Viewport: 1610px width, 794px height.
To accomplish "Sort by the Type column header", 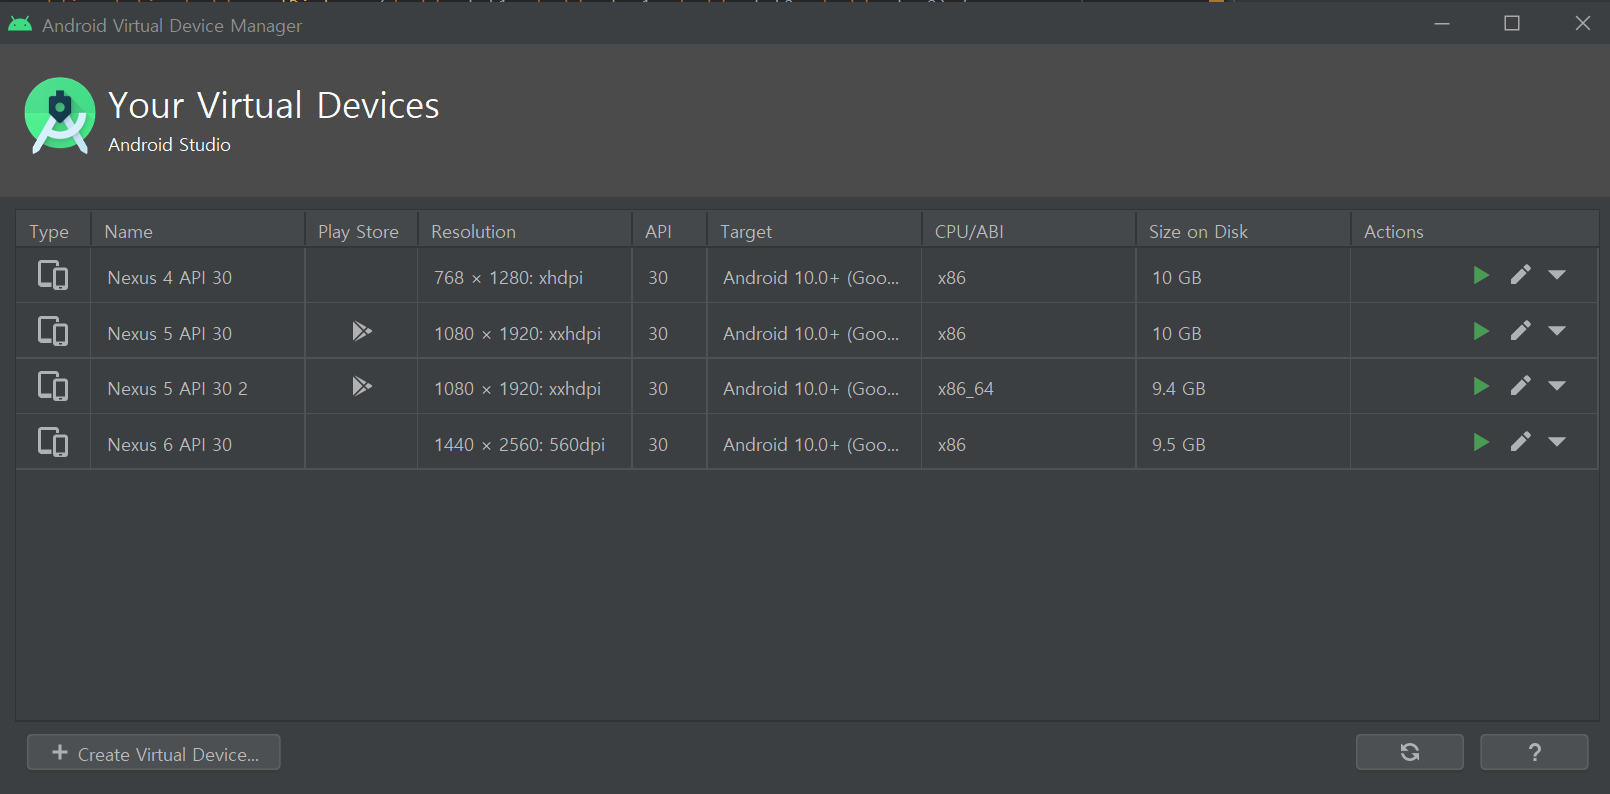I will click(53, 231).
